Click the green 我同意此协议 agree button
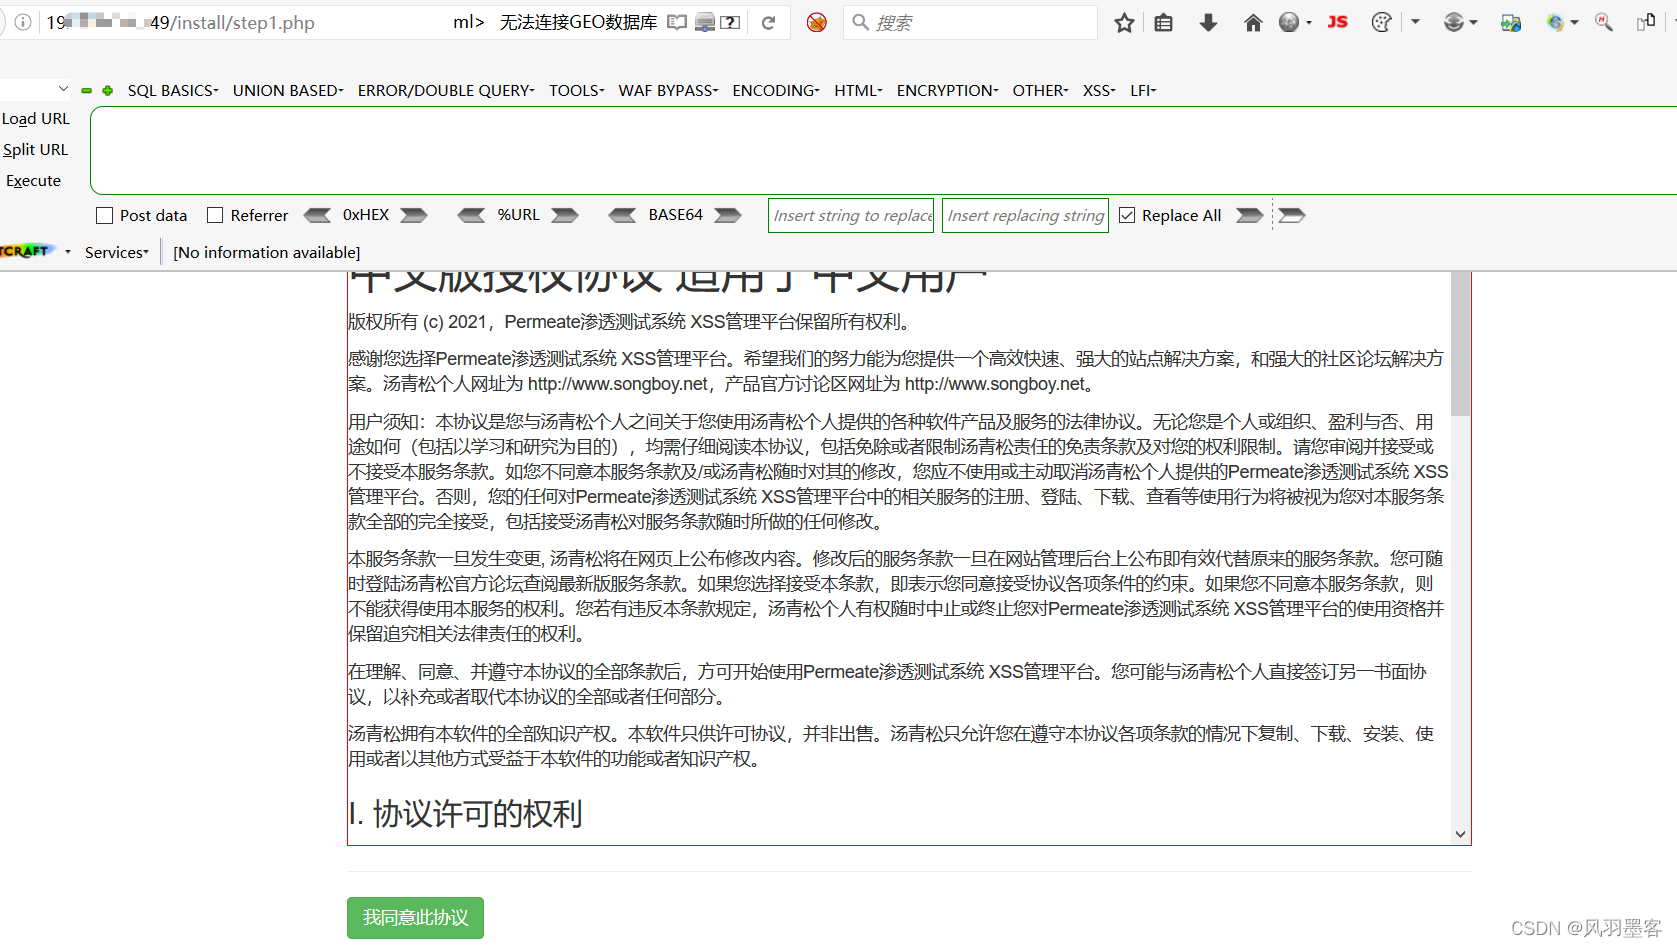The width and height of the screenshot is (1677, 947). pyautogui.click(x=415, y=917)
